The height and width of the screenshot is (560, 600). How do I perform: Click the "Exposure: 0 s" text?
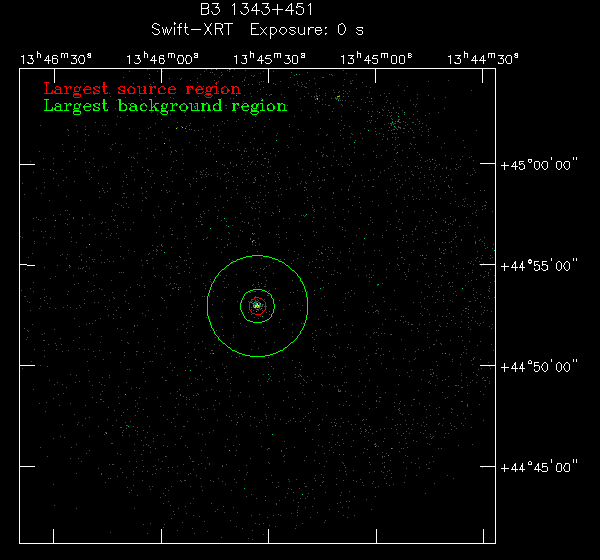click(307, 30)
